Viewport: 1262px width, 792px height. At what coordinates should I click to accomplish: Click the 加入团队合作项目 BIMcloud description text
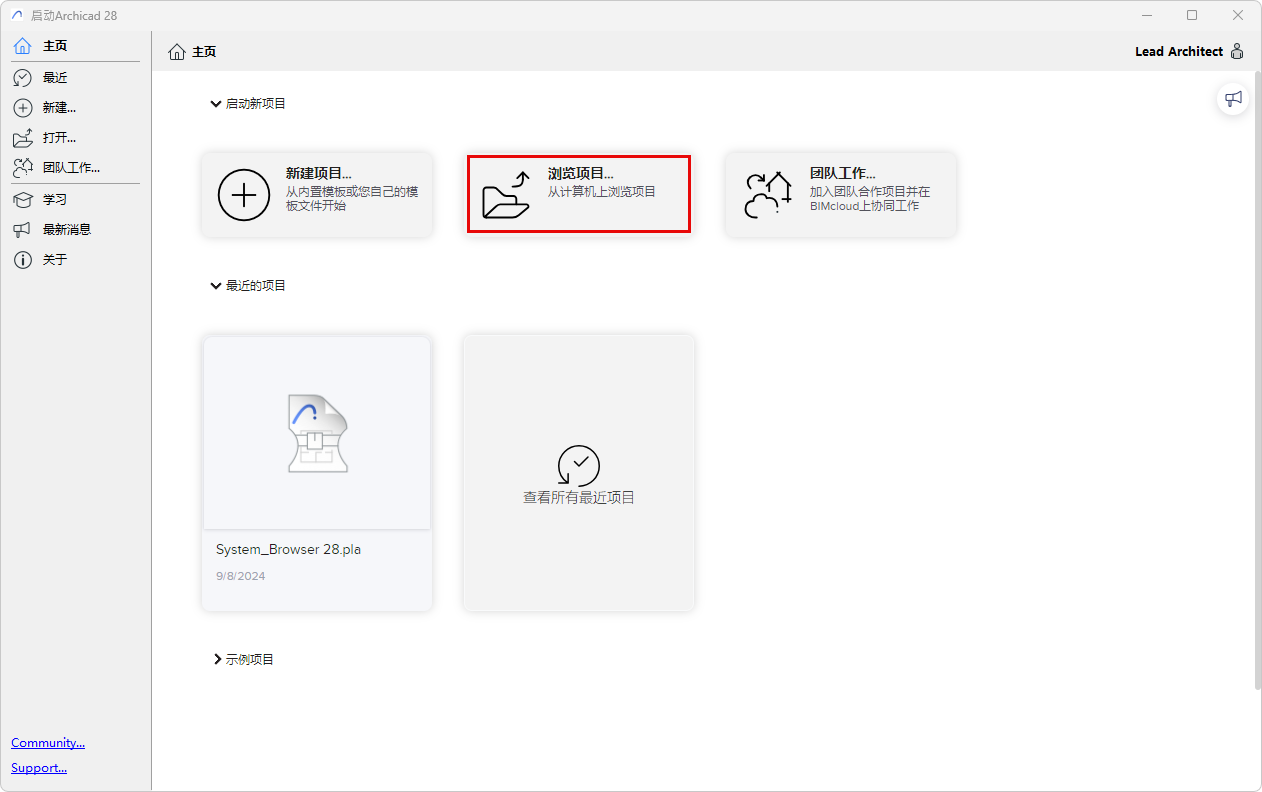(870, 198)
